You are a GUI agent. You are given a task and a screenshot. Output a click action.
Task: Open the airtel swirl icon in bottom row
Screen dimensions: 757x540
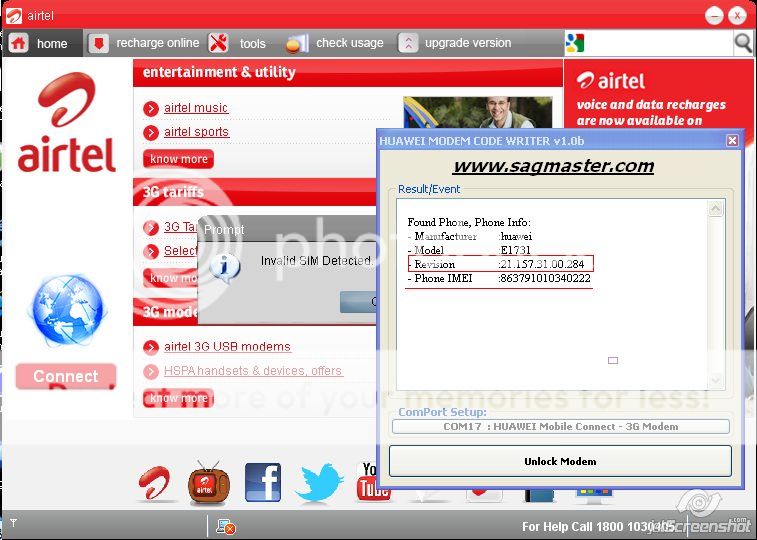[x=154, y=483]
